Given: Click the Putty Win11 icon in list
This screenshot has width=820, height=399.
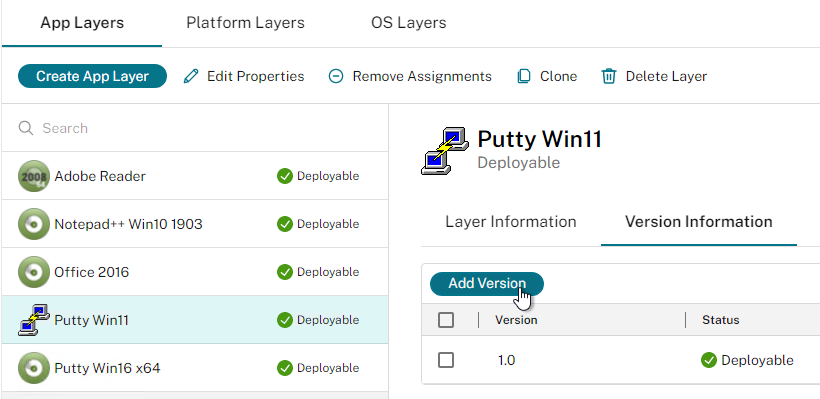Looking at the screenshot, I should pyautogui.click(x=33, y=320).
